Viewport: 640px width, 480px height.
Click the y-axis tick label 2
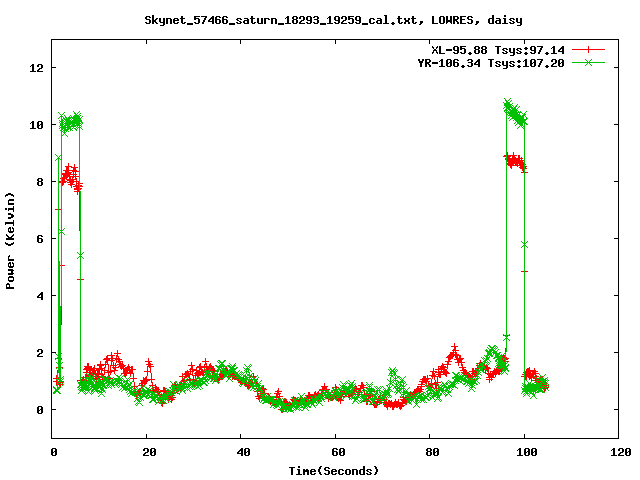tap(40, 353)
